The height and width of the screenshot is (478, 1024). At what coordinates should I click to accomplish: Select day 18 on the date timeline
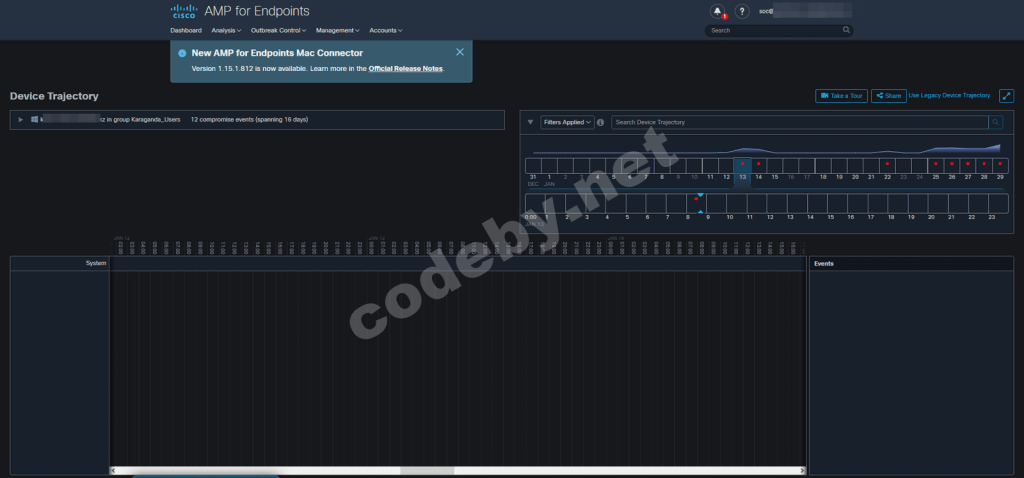(x=823, y=165)
